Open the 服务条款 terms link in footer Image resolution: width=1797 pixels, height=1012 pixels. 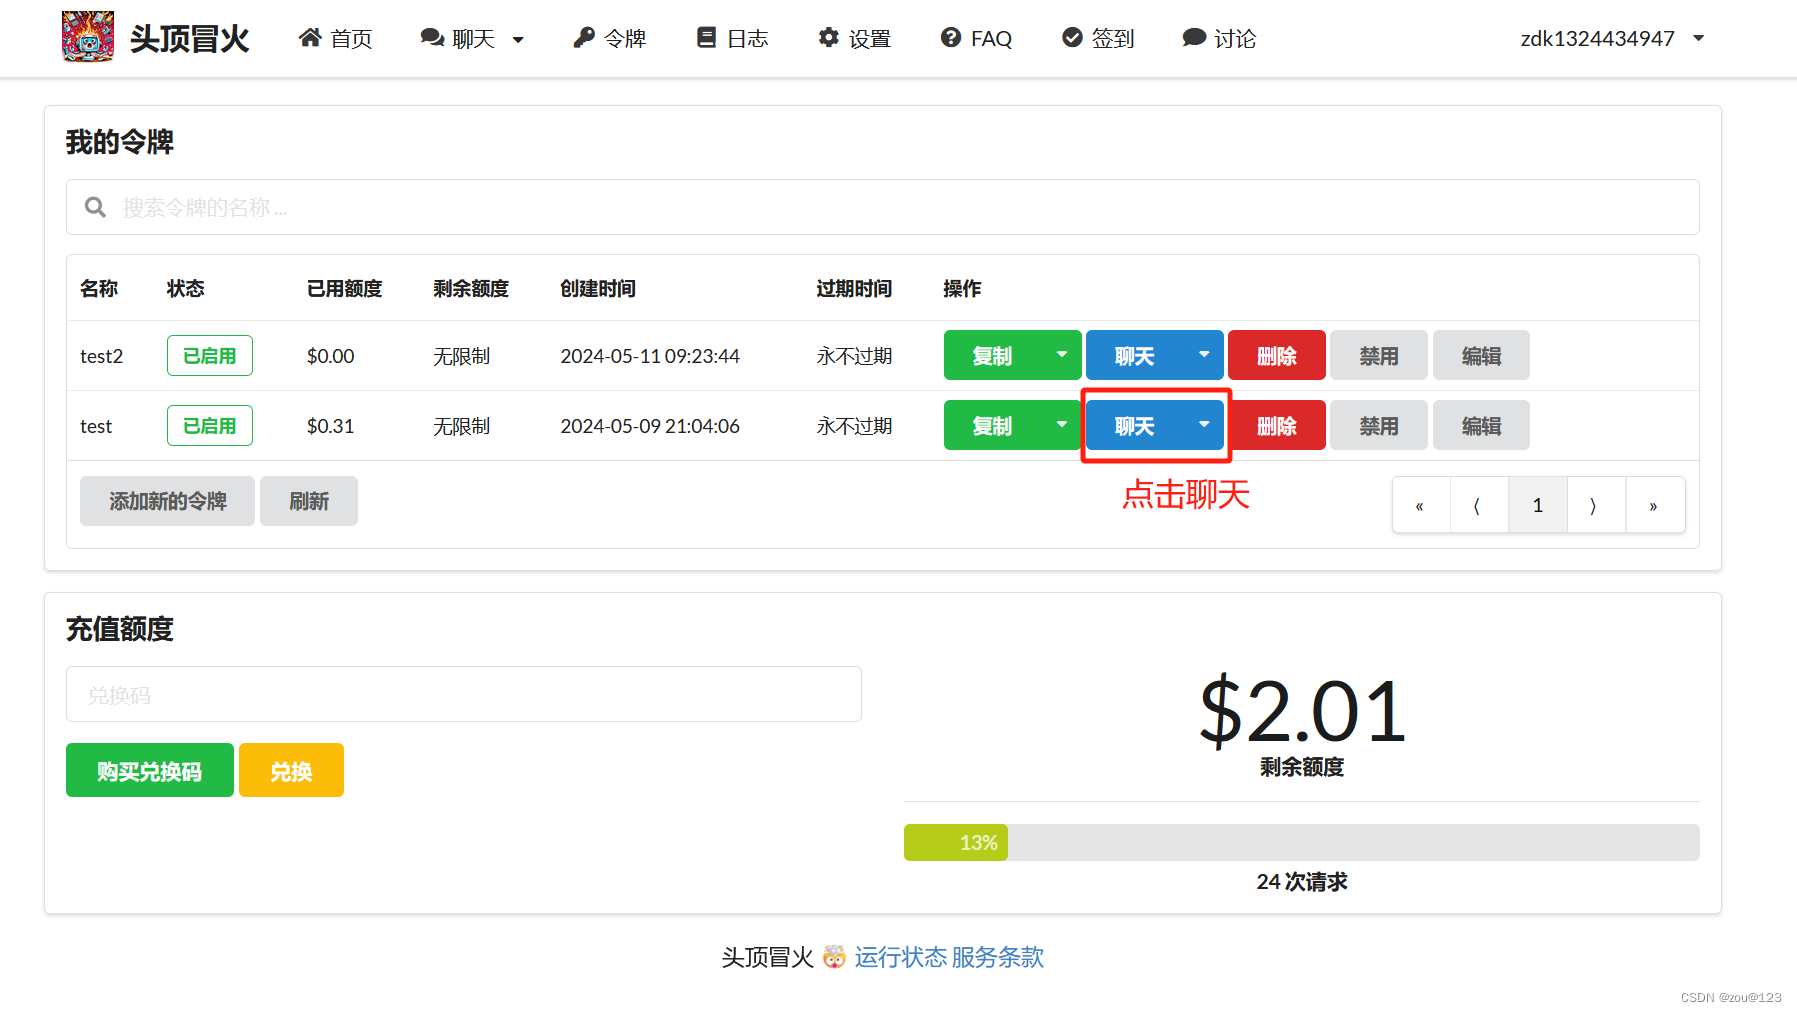click(x=997, y=957)
